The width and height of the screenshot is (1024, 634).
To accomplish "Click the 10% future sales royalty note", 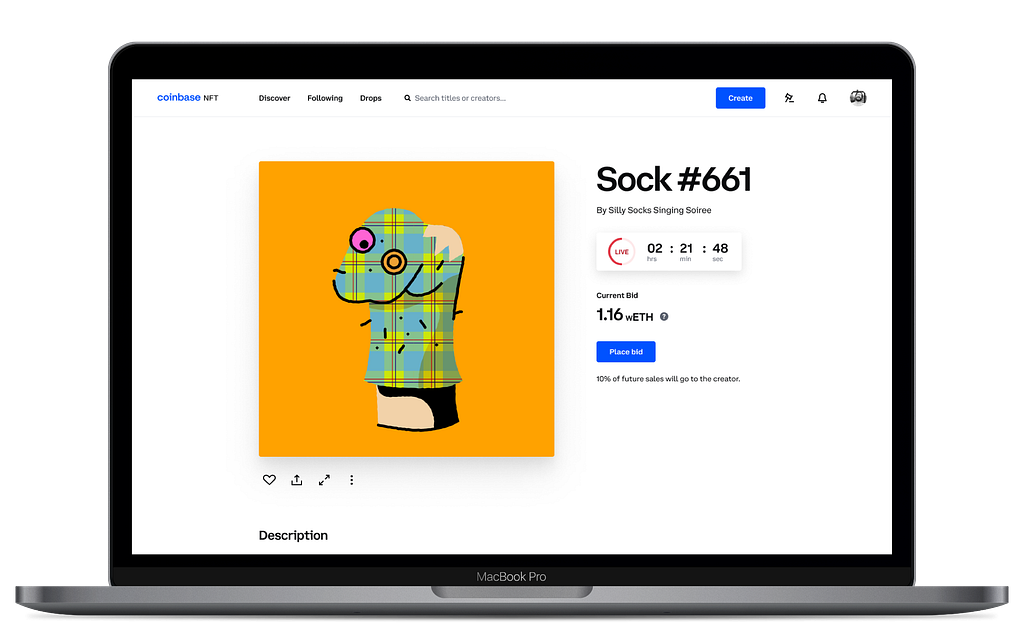I will tap(668, 379).
